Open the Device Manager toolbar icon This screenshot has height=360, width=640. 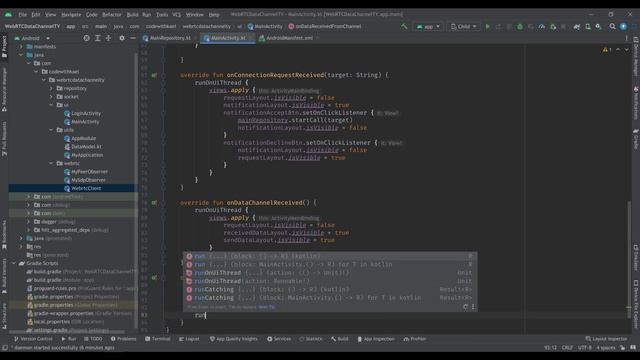click(588, 27)
